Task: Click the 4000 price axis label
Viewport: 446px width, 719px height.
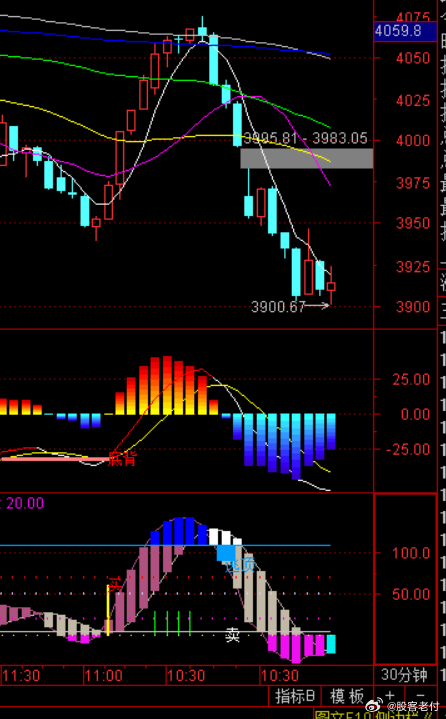Action: (413, 140)
